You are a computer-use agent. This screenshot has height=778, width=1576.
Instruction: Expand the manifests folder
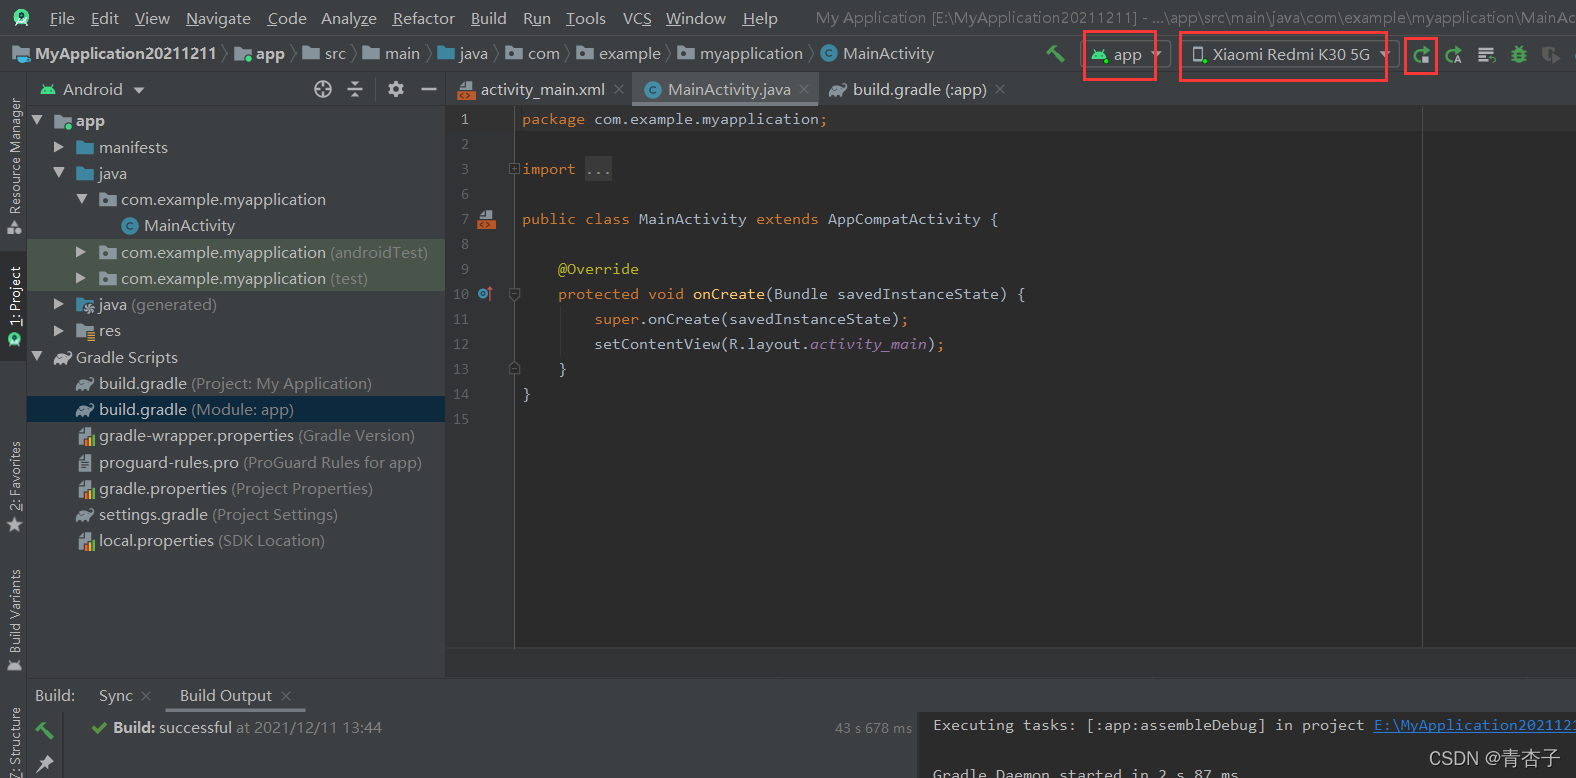click(x=59, y=147)
